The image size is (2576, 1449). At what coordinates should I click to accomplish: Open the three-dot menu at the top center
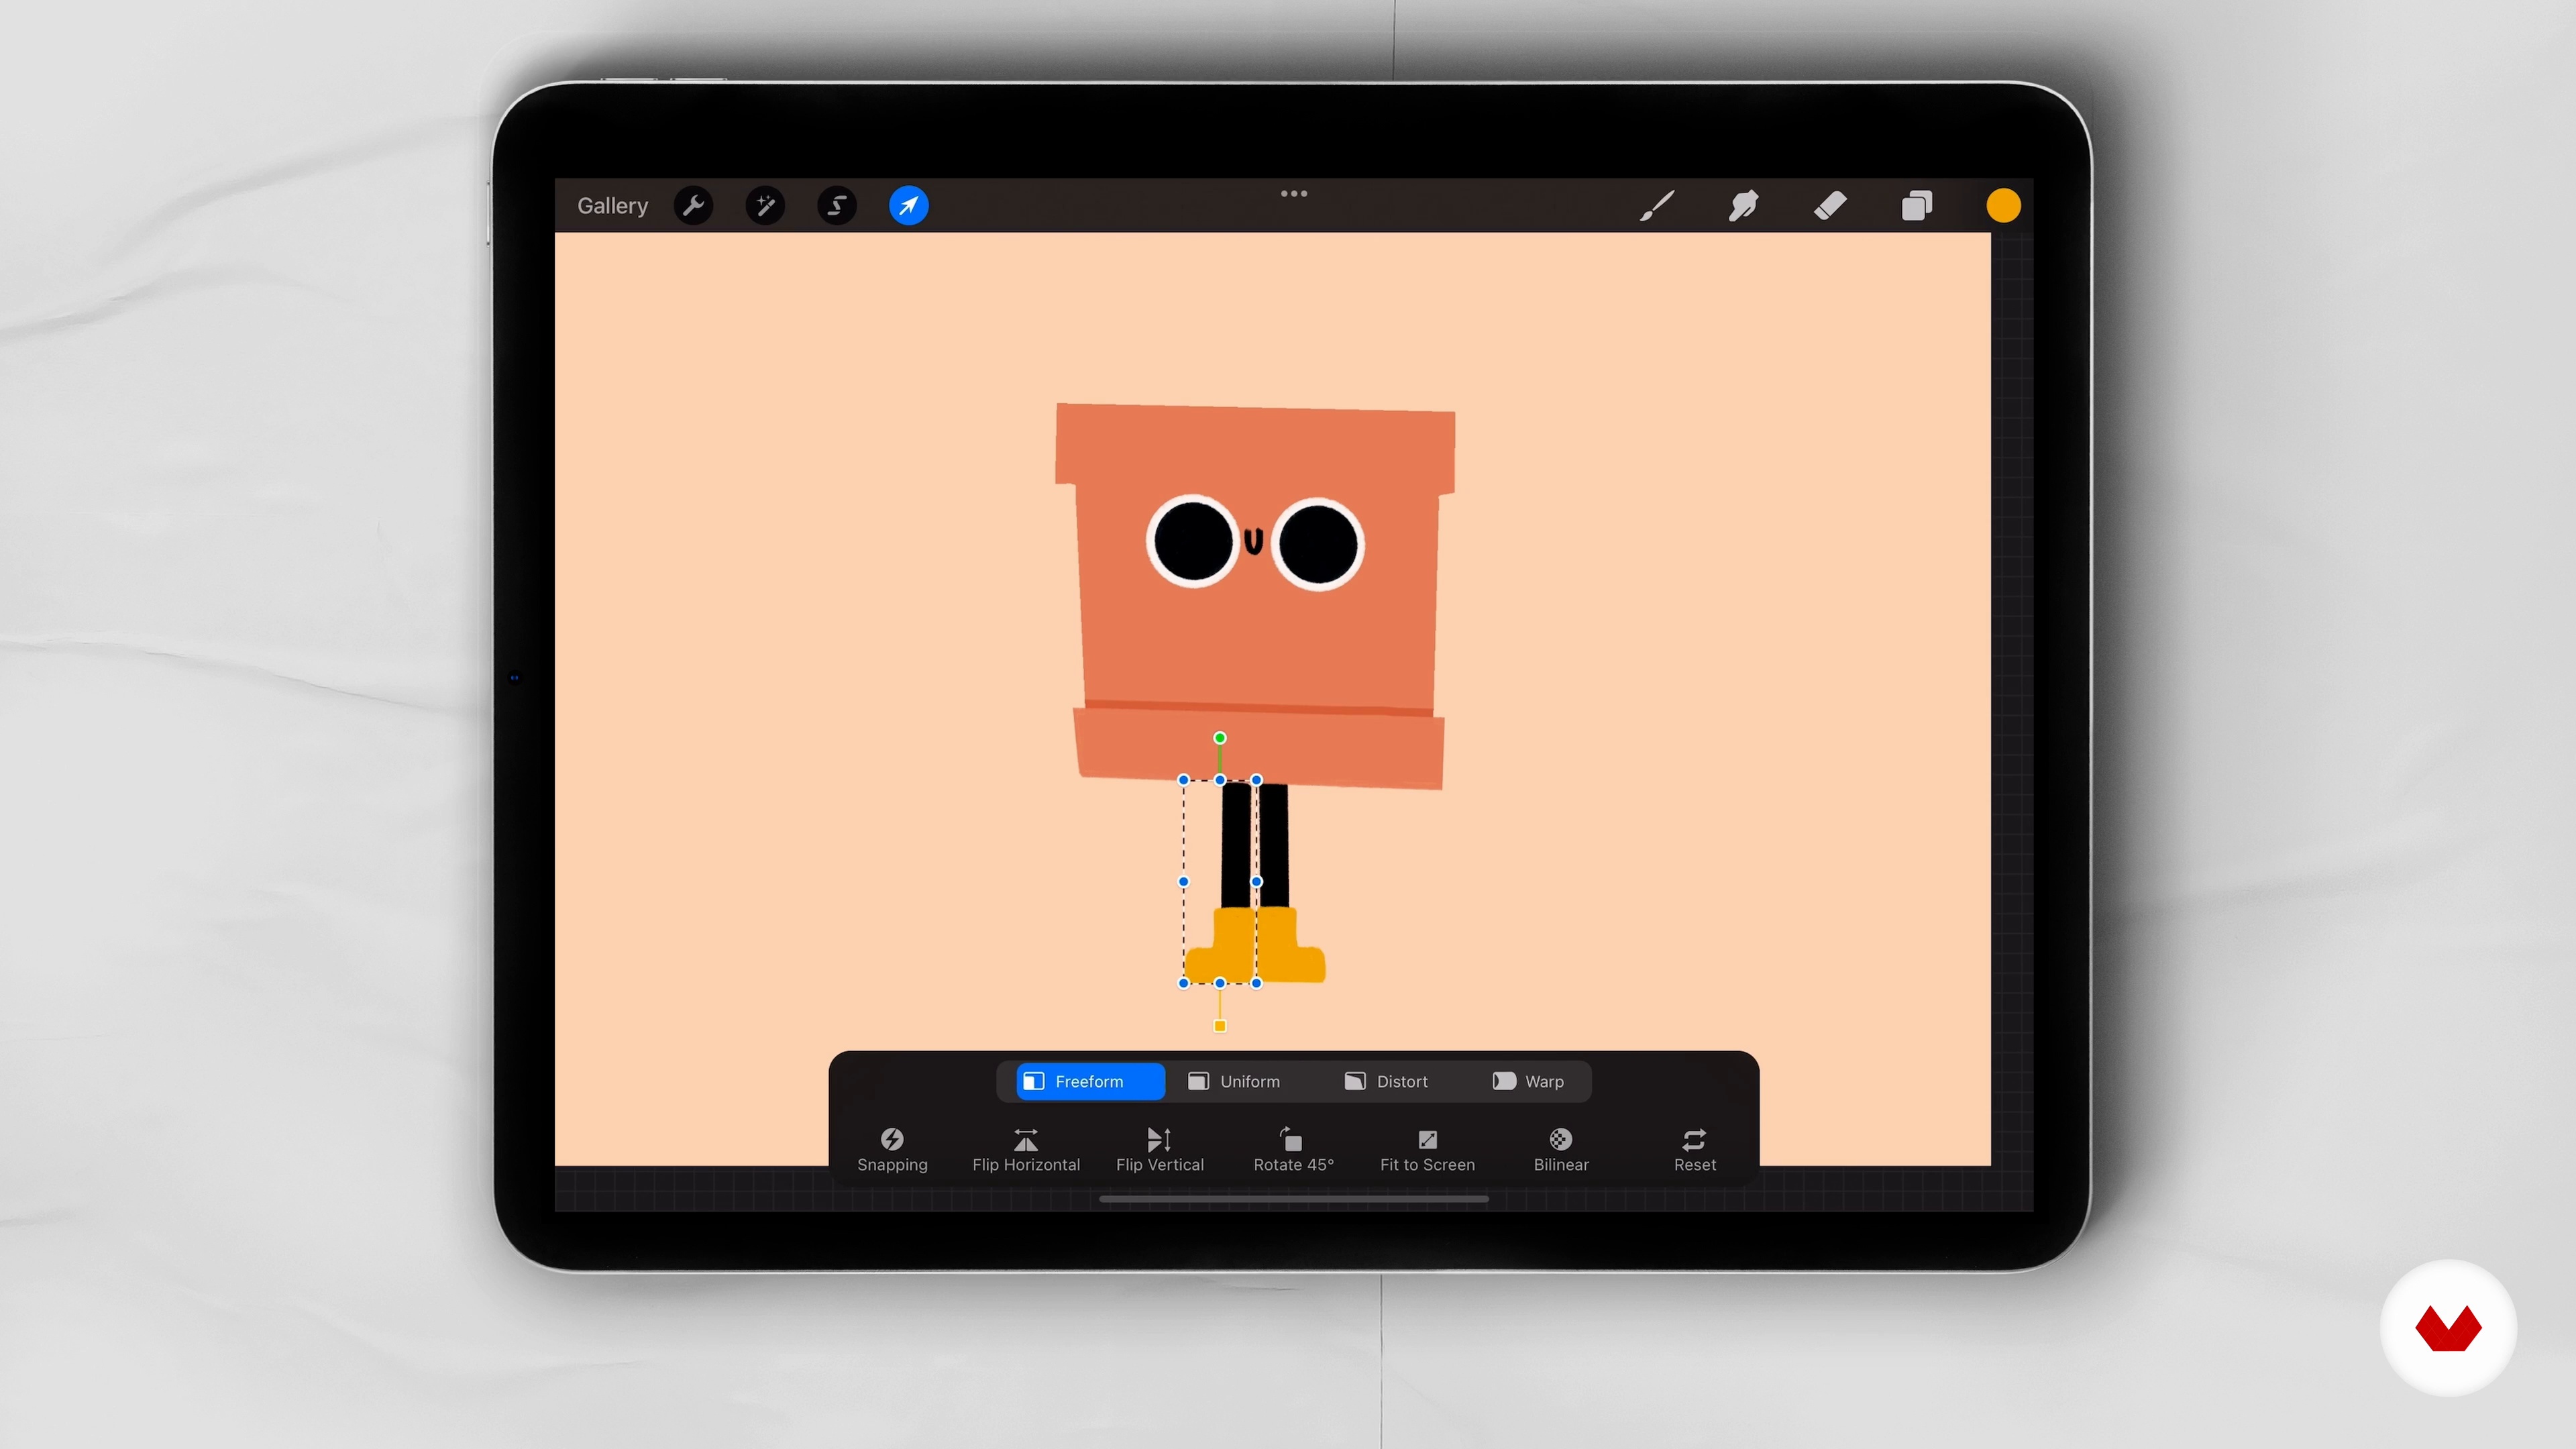coord(1294,193)
